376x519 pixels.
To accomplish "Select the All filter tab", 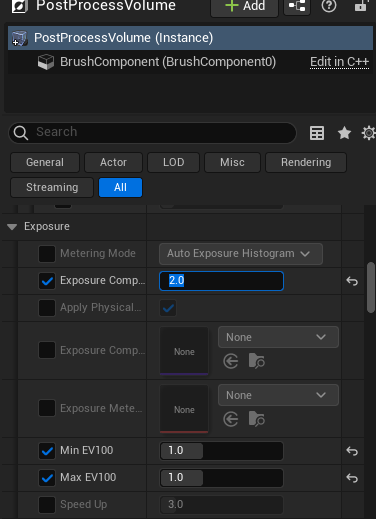I will 120,187.
